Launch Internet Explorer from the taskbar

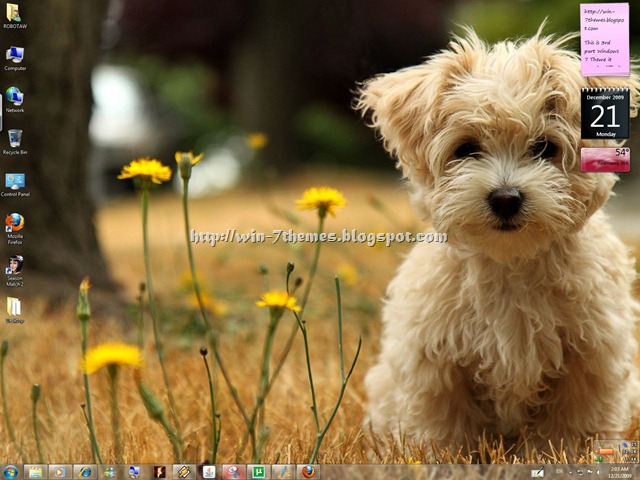click(85, 472)
